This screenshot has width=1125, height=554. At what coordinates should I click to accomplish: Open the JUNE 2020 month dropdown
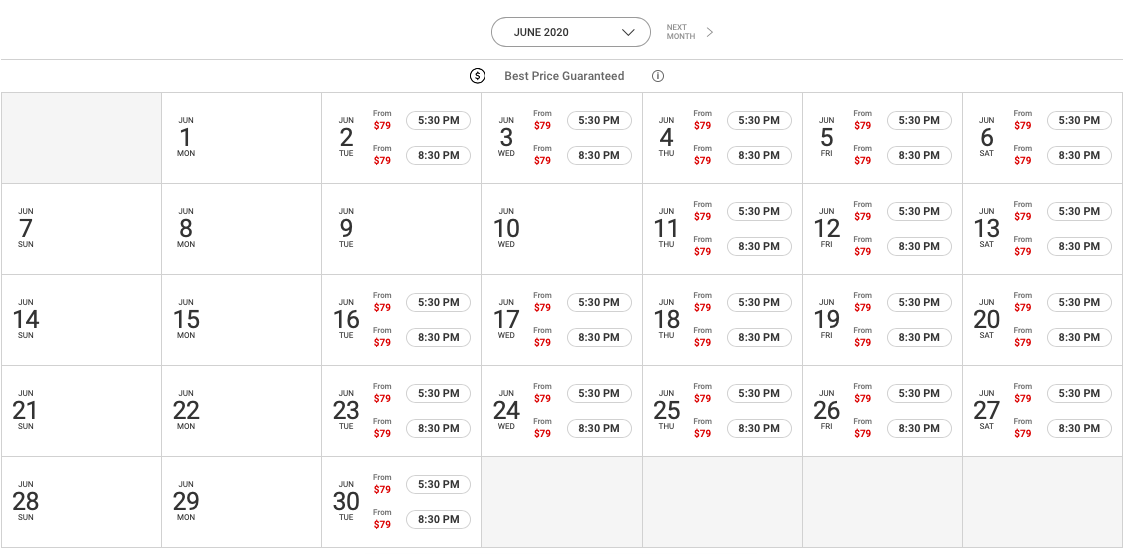[570, 32]
